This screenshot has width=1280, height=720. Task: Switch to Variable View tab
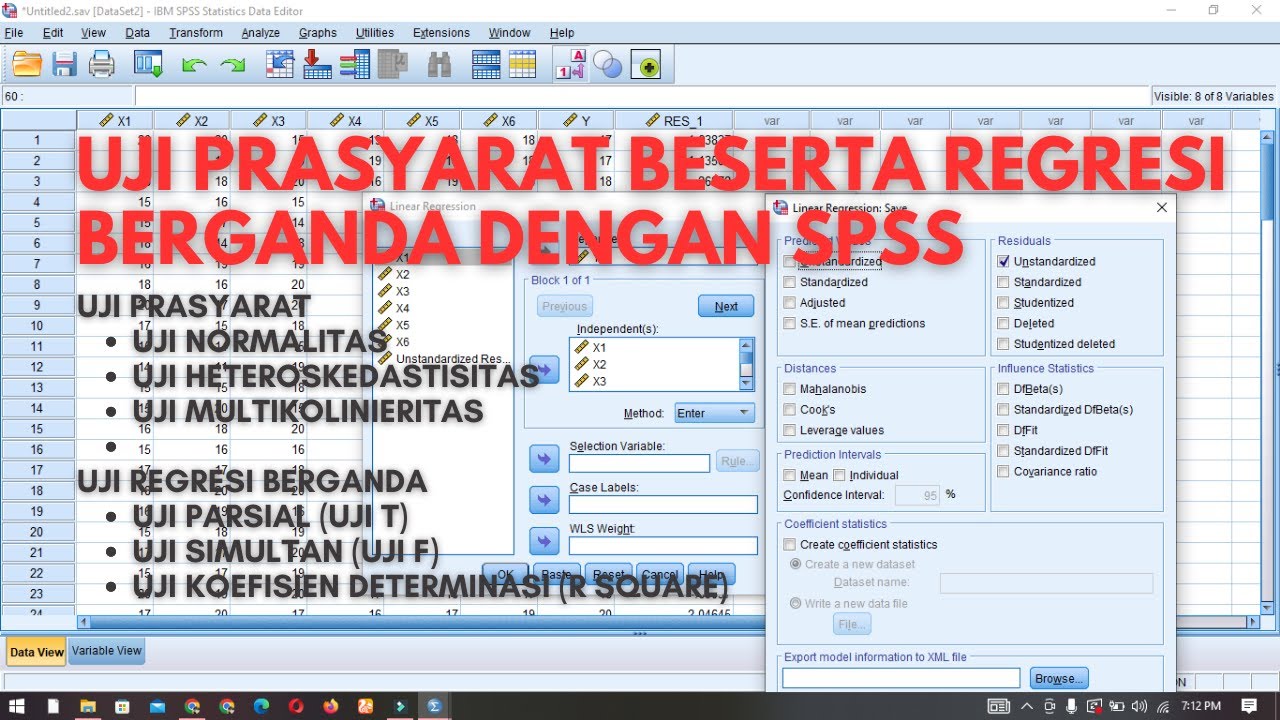[x=107, y=650]
